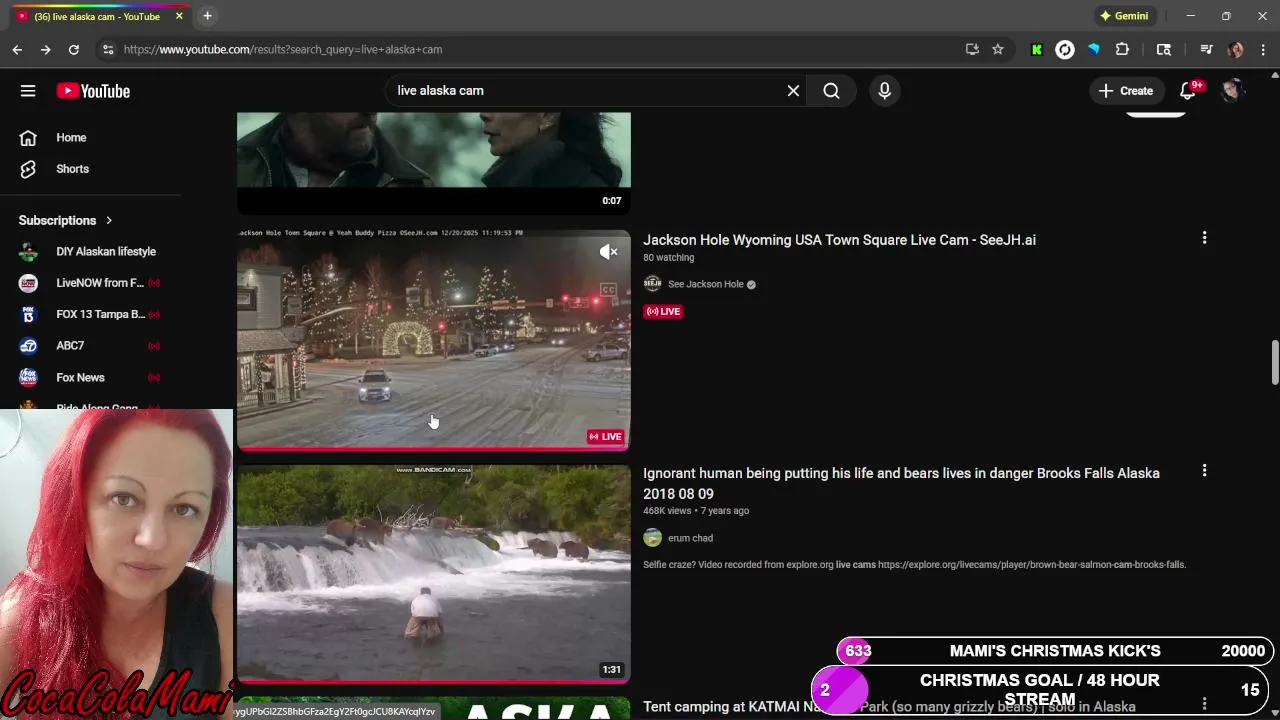Viewport: 1280px width, 720px height.
Task: Click the See Jackson Hole channel avatar
Action: pos(652,284)
